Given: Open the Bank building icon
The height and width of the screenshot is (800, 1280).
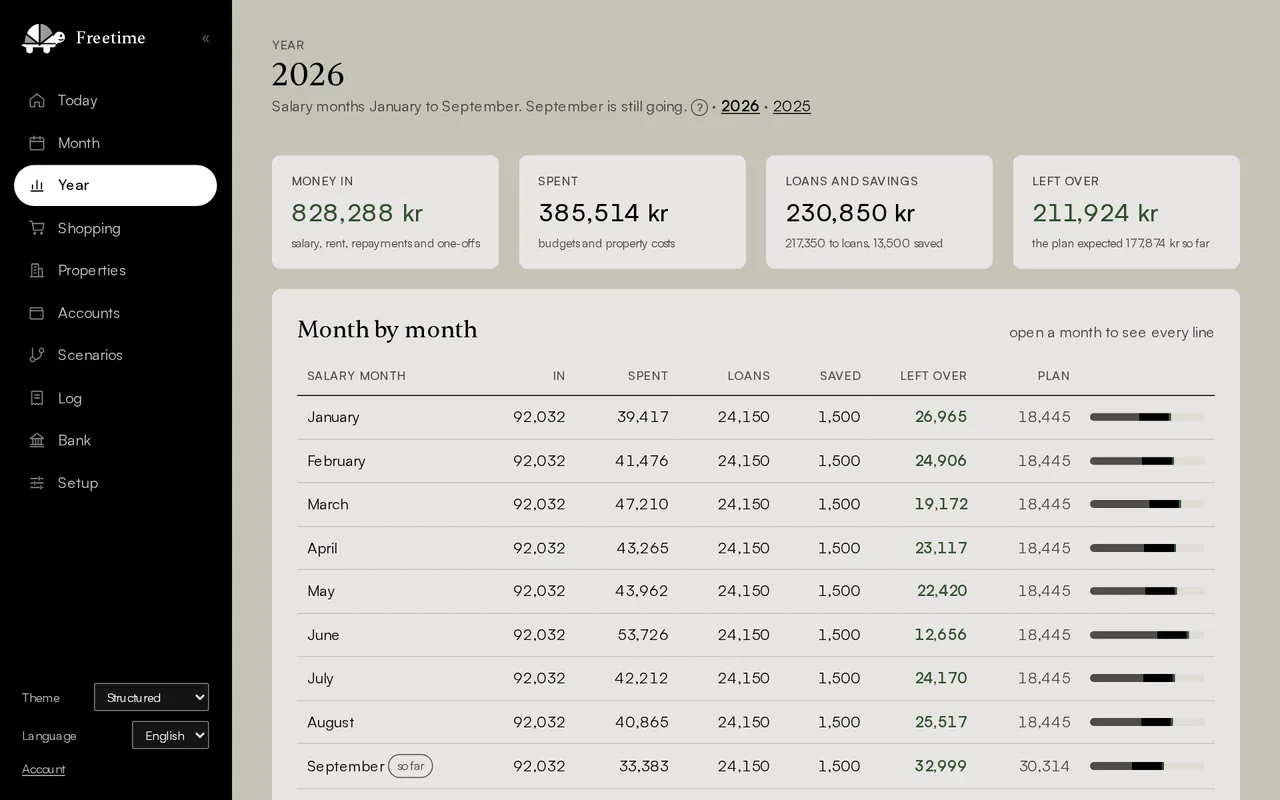Looking at the screenshot, I should 37,440.
